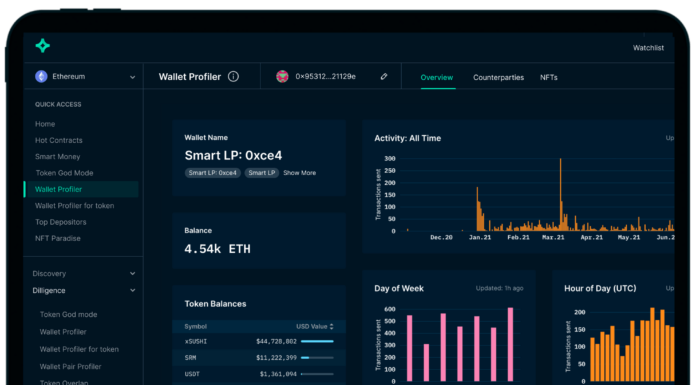
Task: Open Token God mode under Diligence
Action: pyautogui.click(x=68, y=314)
